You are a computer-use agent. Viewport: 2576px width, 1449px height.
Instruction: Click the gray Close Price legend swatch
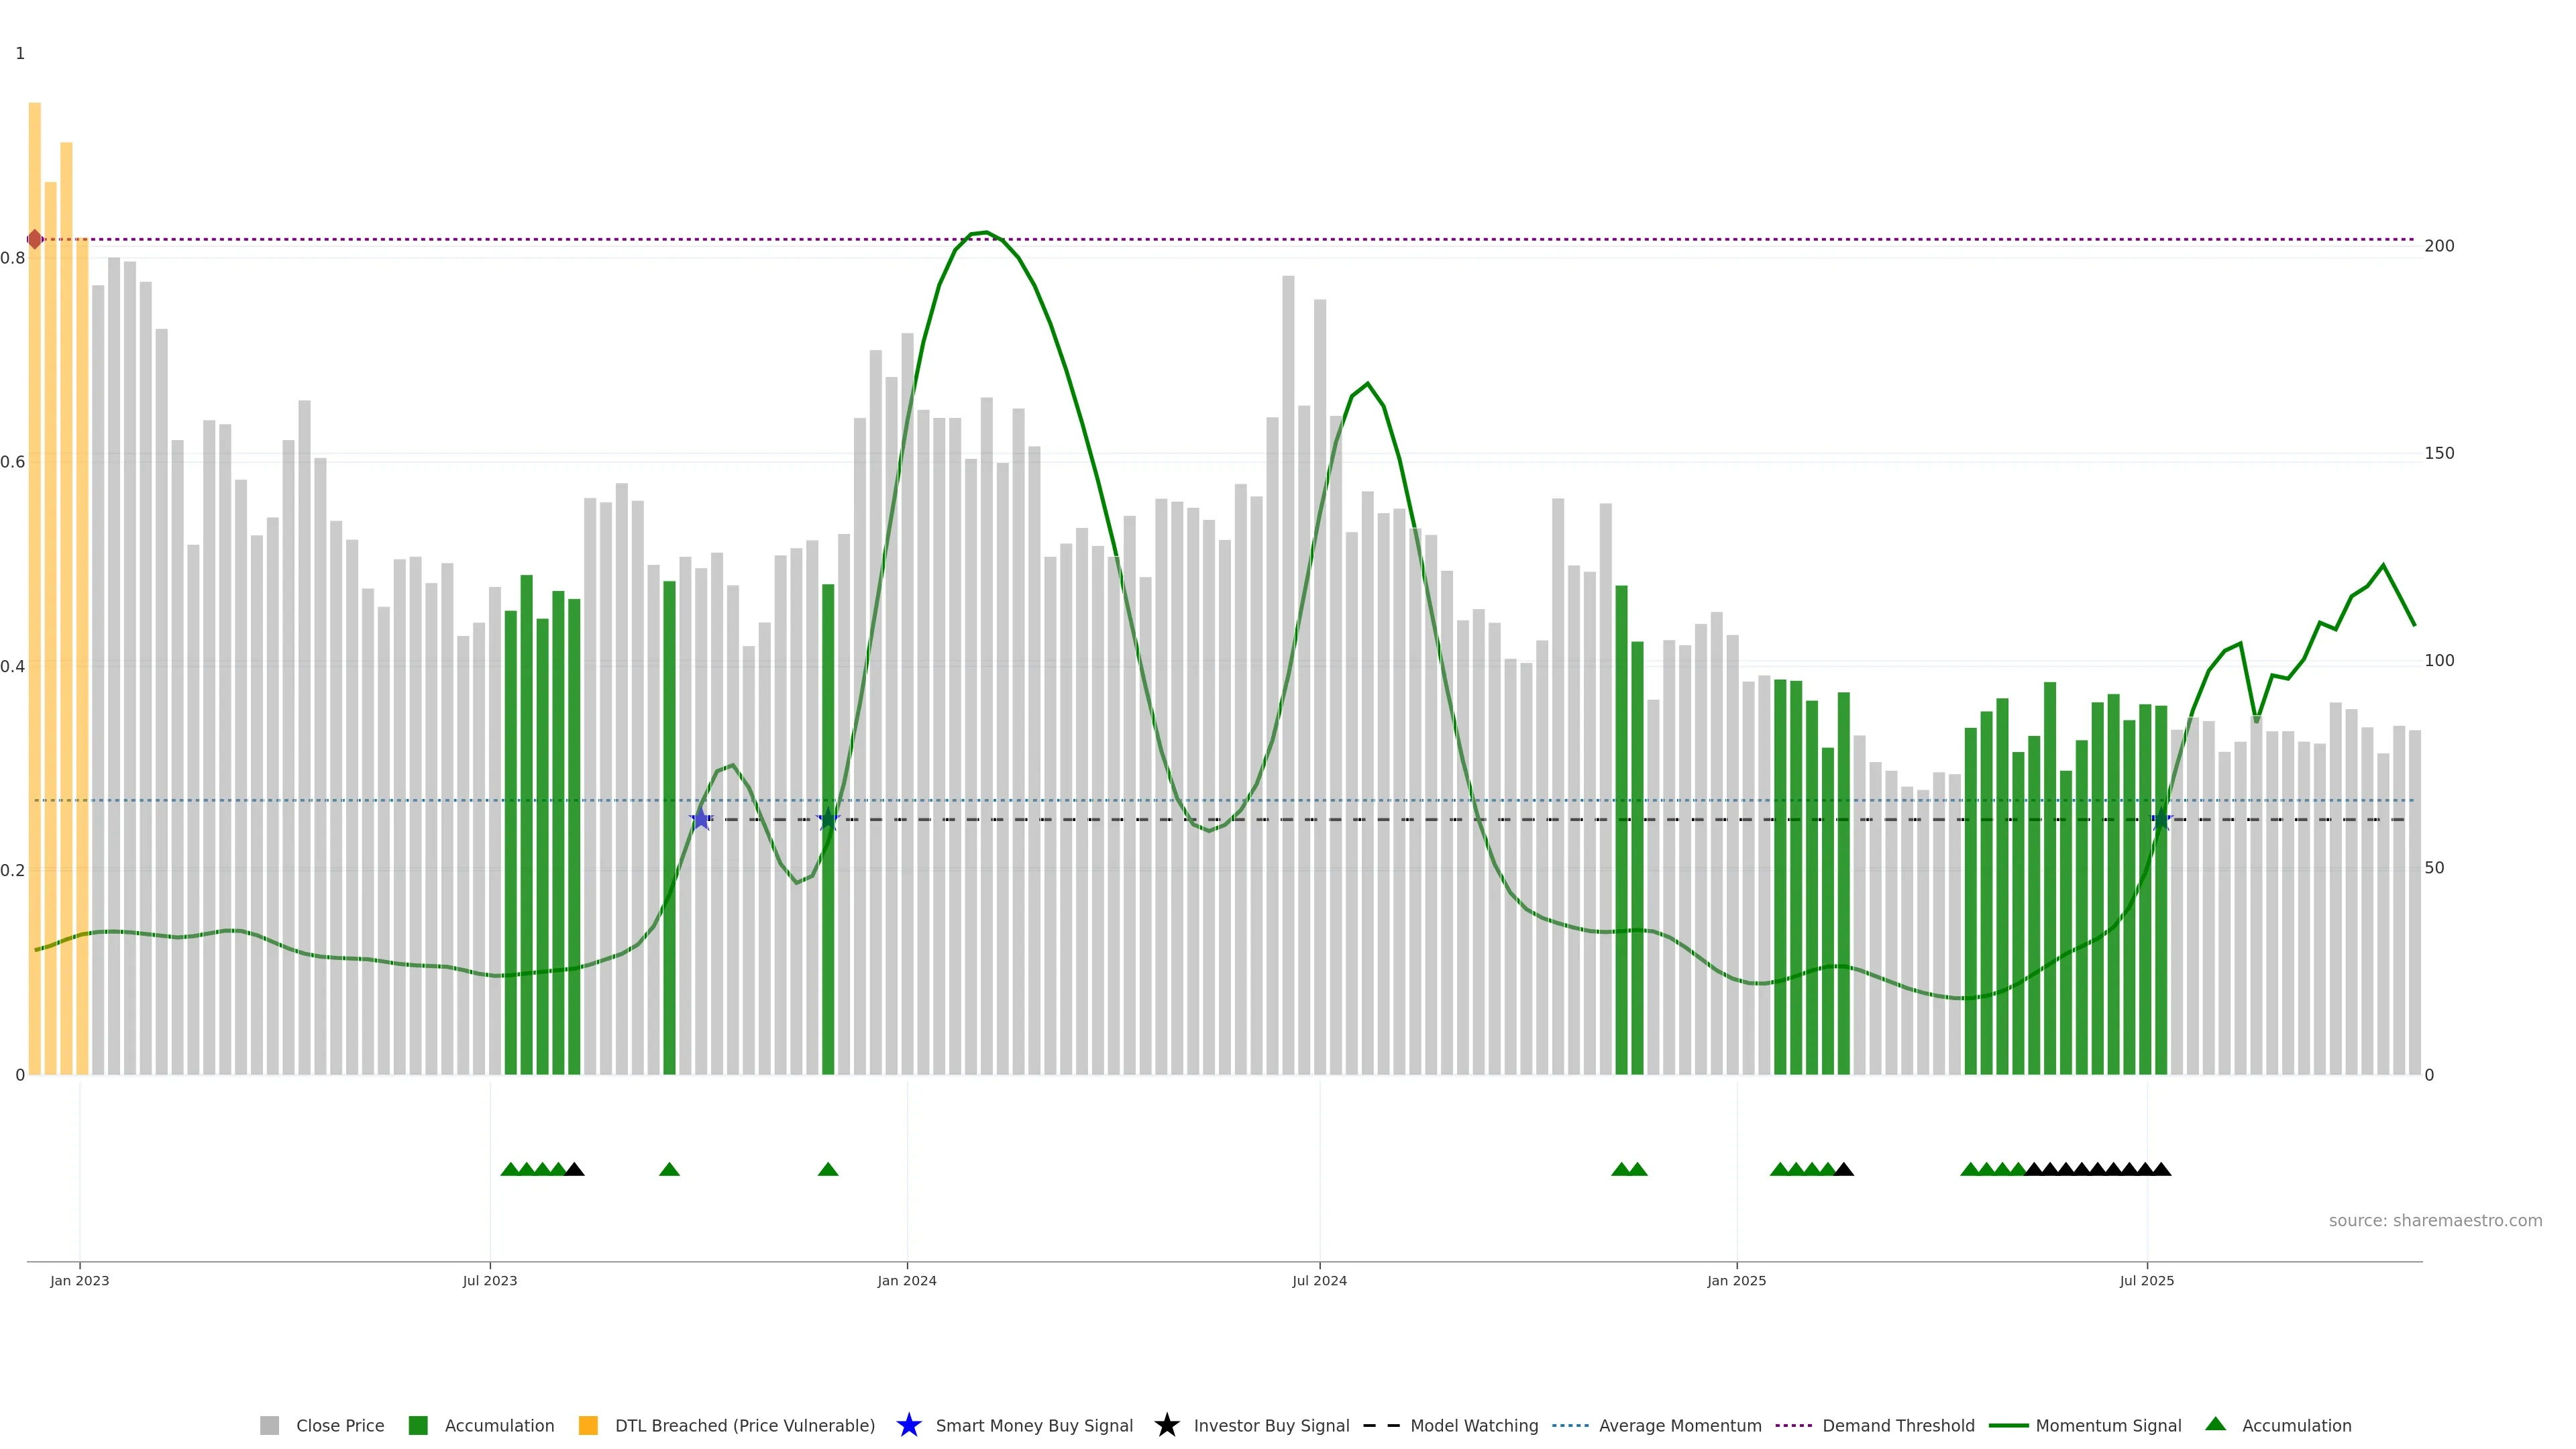269,1425
